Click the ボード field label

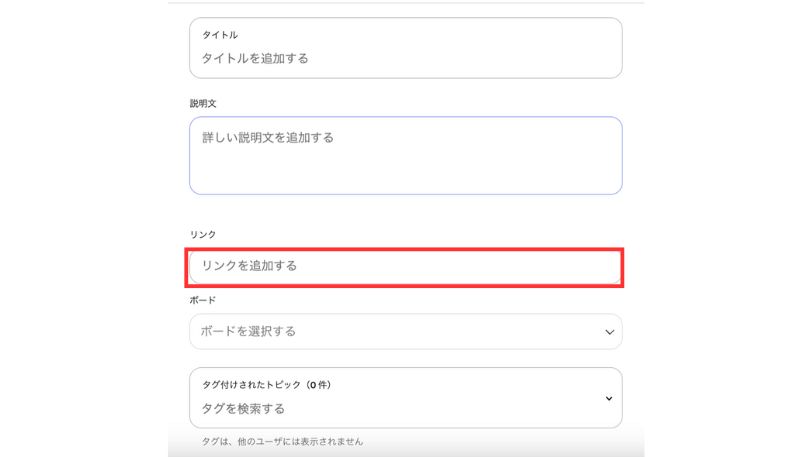[x=203, y=300]
